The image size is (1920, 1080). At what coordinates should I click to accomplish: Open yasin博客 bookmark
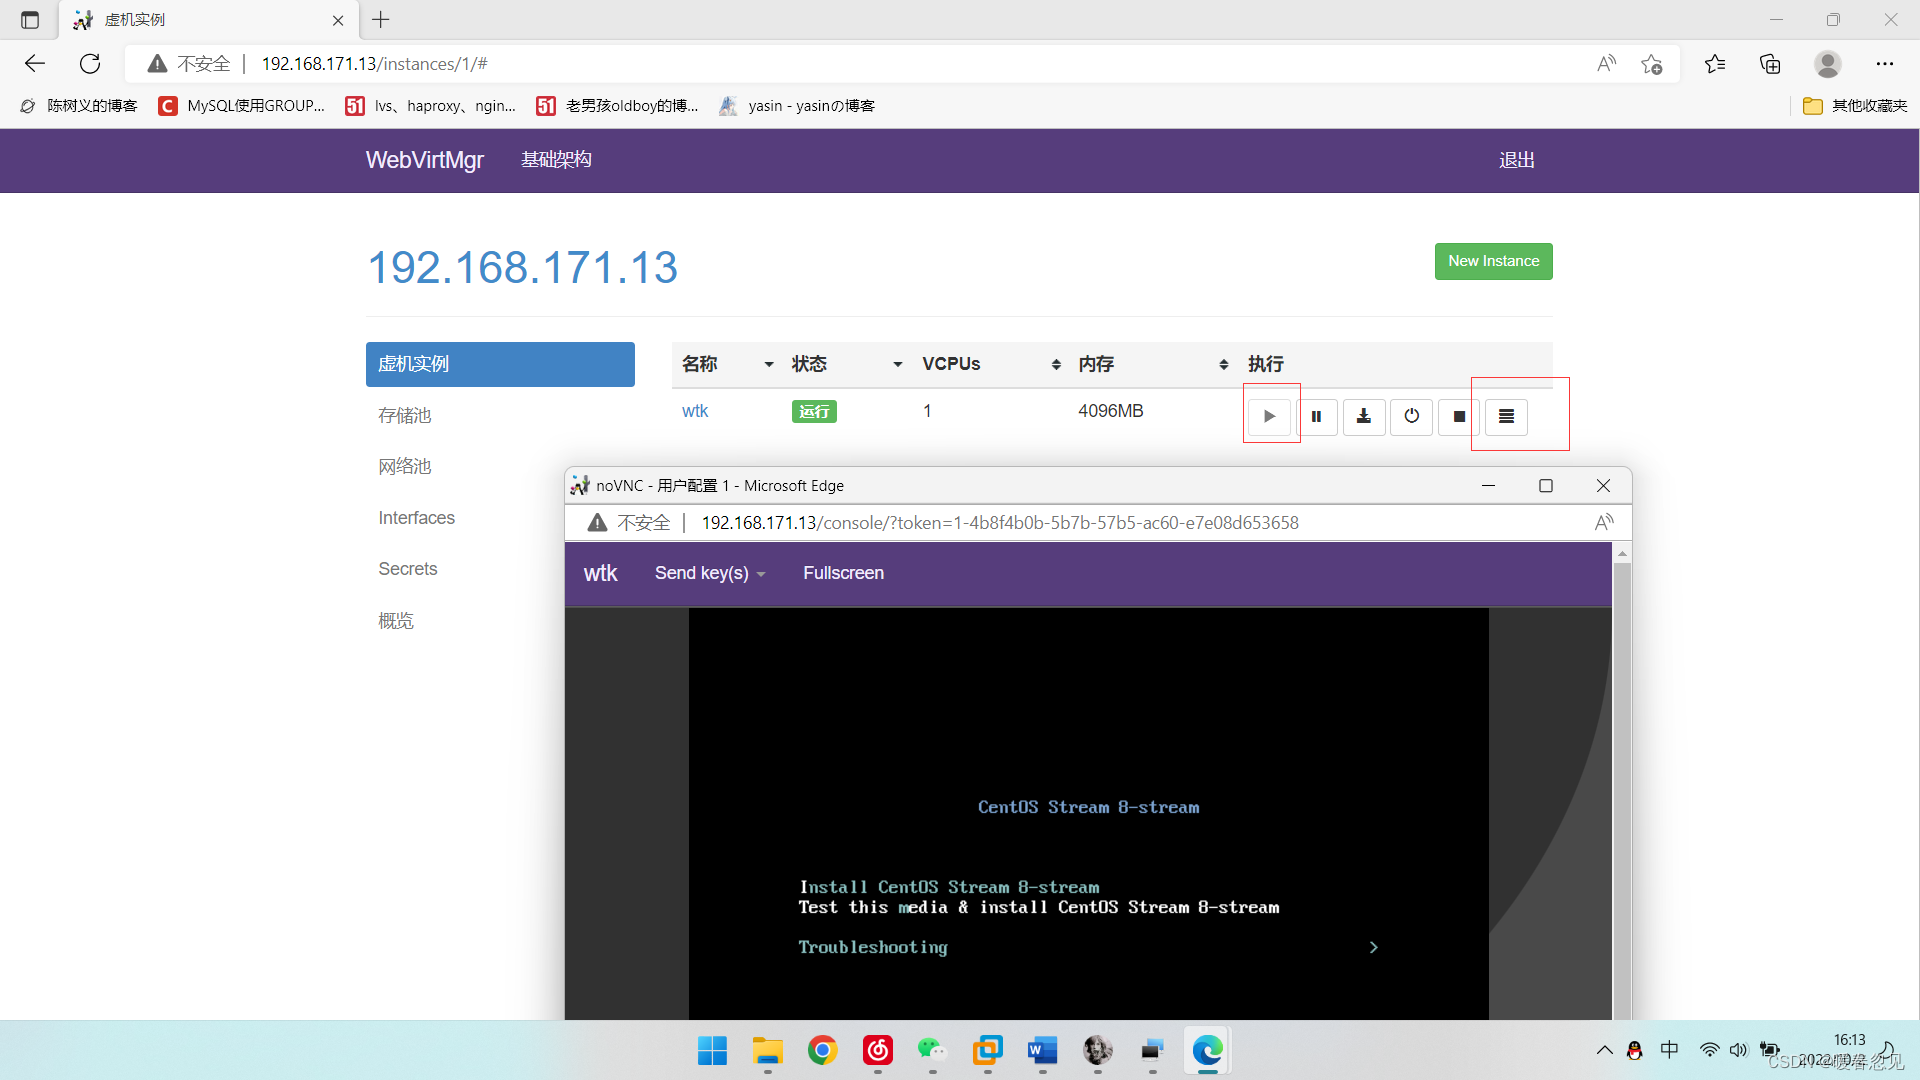[x=797, y=106]
